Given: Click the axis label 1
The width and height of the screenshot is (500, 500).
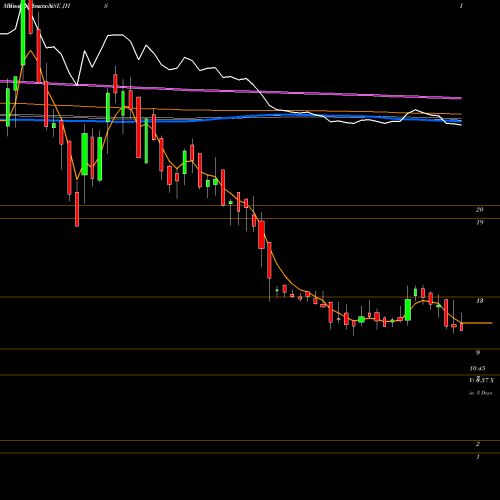Looking at the screenshot, I should [x=478, y=457].
